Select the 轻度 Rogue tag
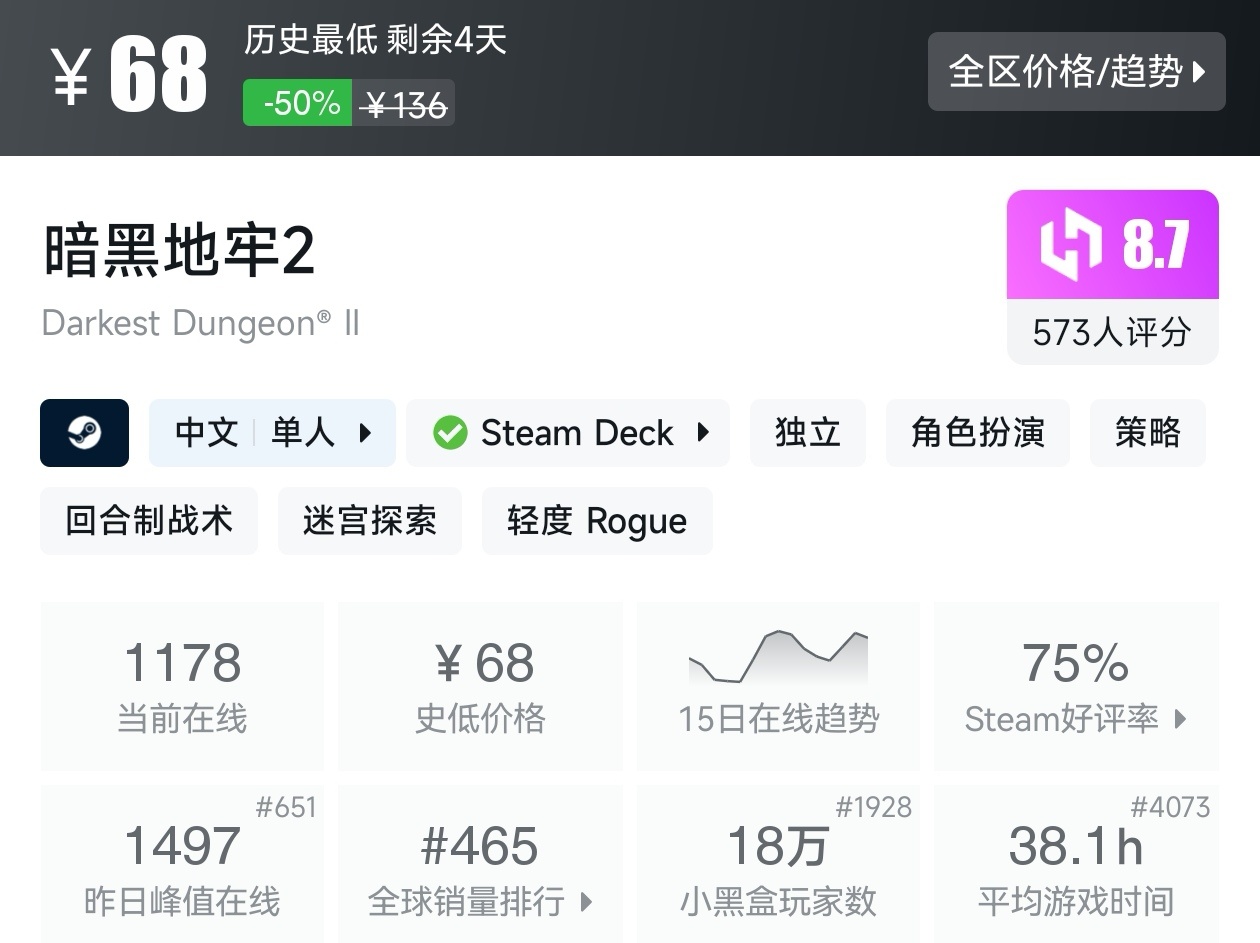1260x943 pixels. pyautogui.click(x=596, y=520)
